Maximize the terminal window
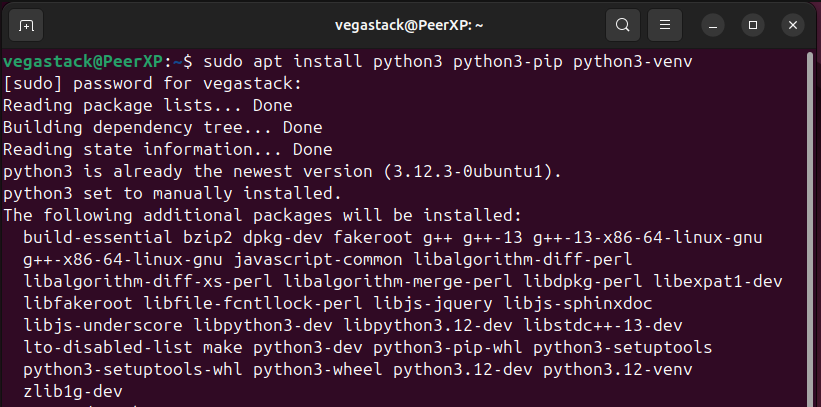The image size is (821, 407). pos(754,24)
